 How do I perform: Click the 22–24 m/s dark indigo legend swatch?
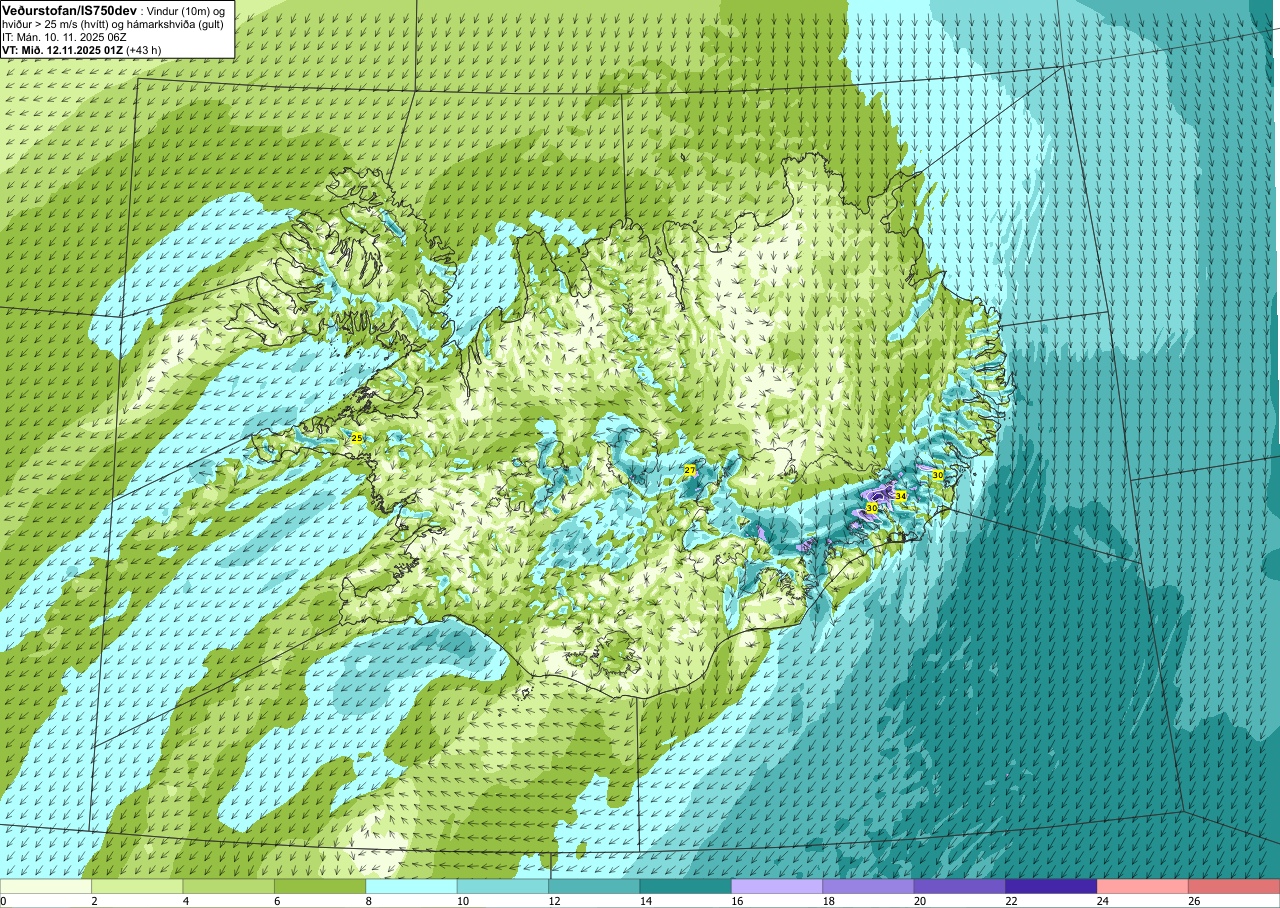coord(1051,887)
